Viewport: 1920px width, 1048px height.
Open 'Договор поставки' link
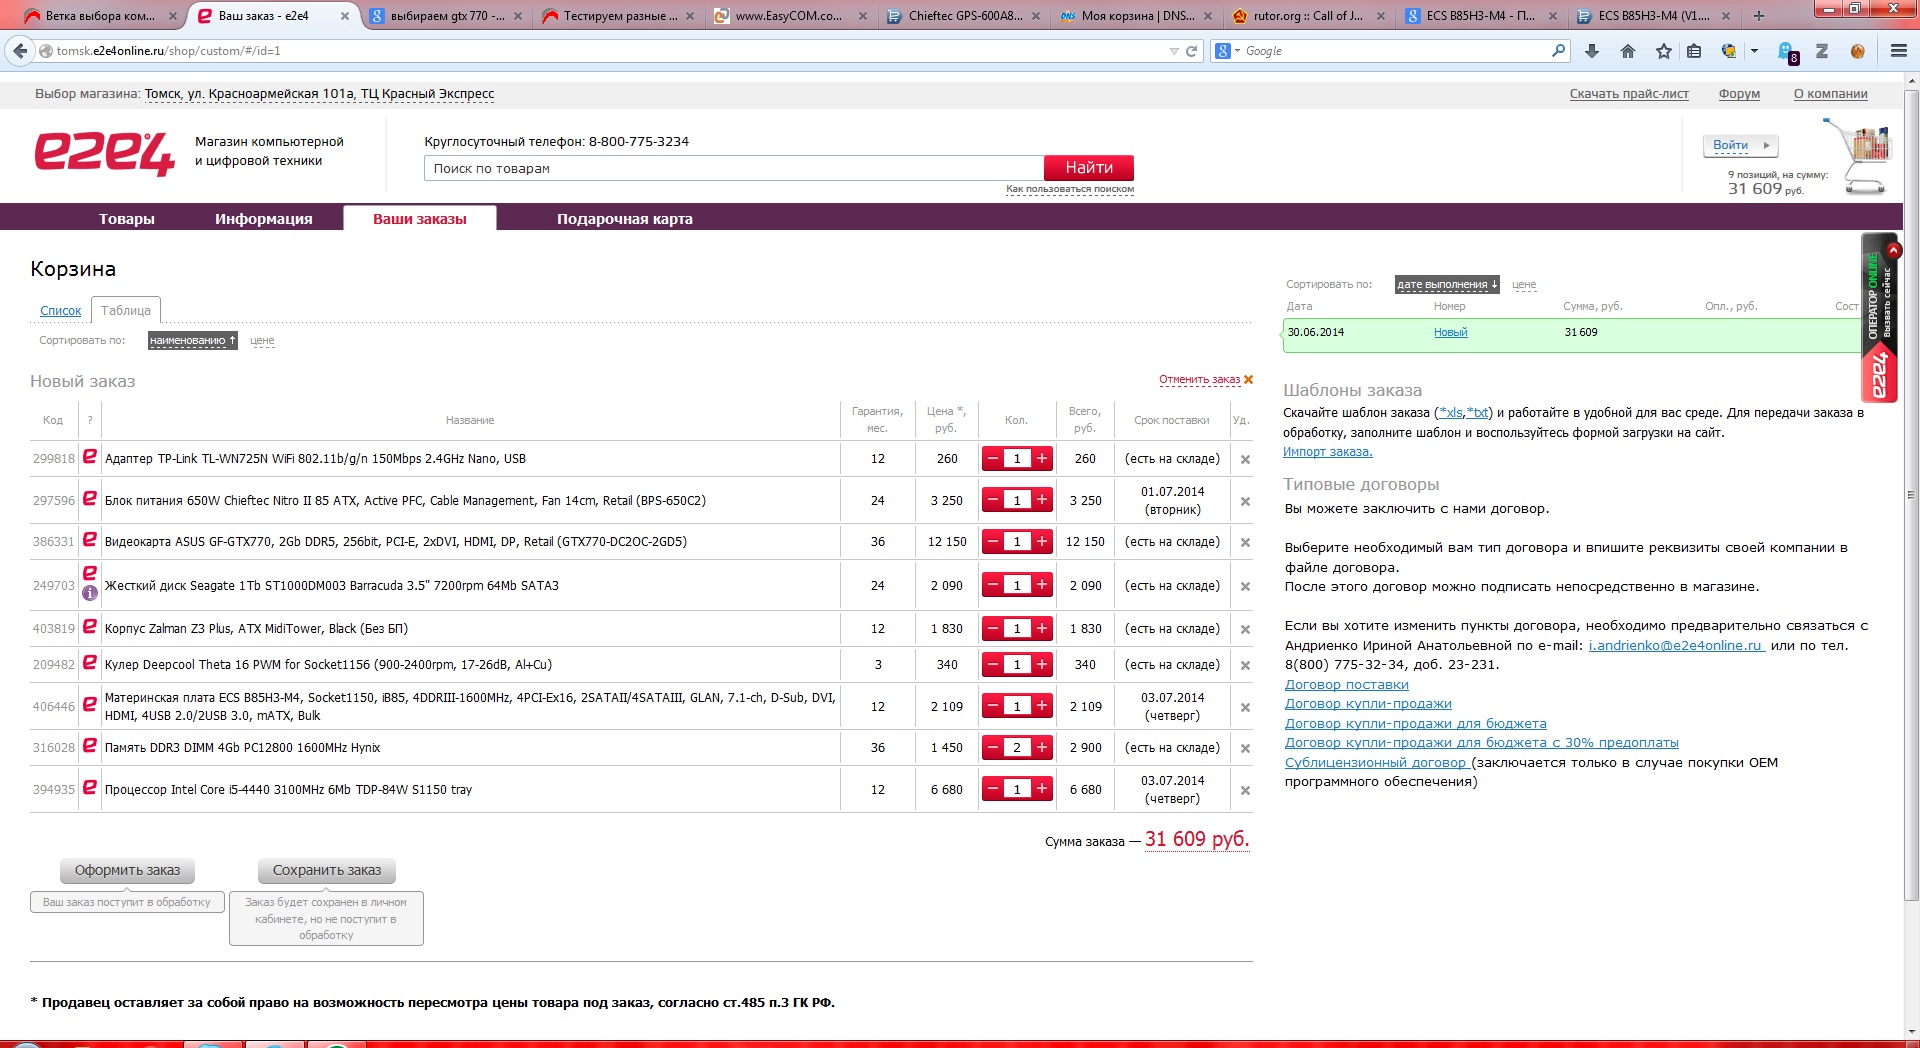[1347, 685]
